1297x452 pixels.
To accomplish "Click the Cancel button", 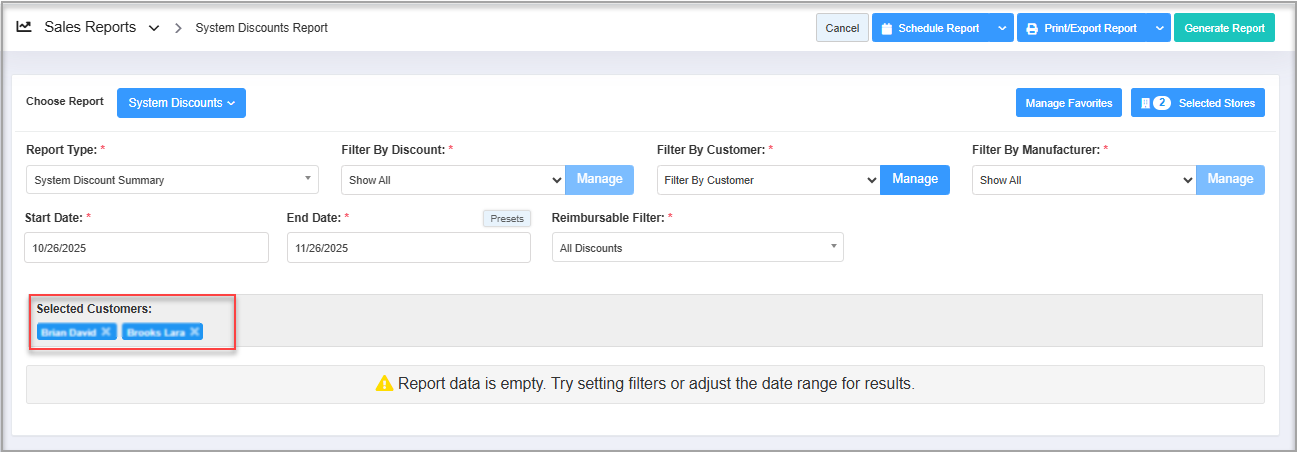I will [x=842, y=28].
